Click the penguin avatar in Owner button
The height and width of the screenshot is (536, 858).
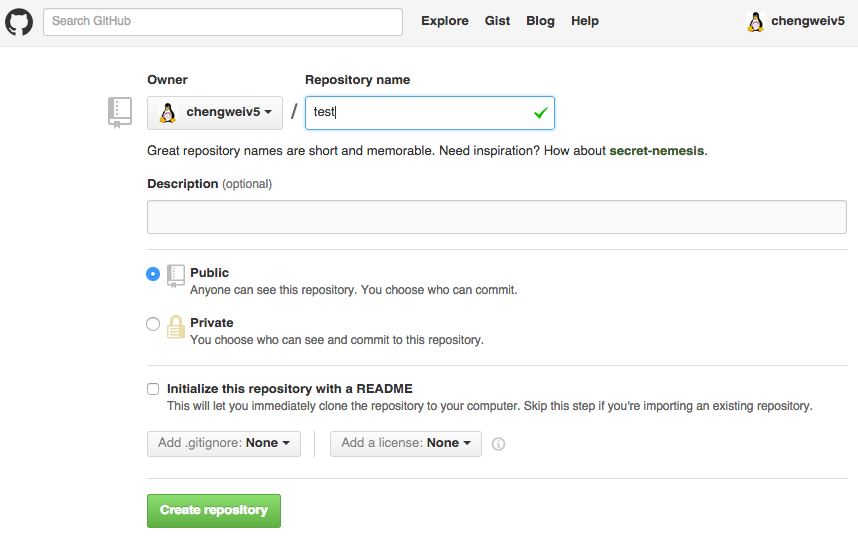coord(168,113)
